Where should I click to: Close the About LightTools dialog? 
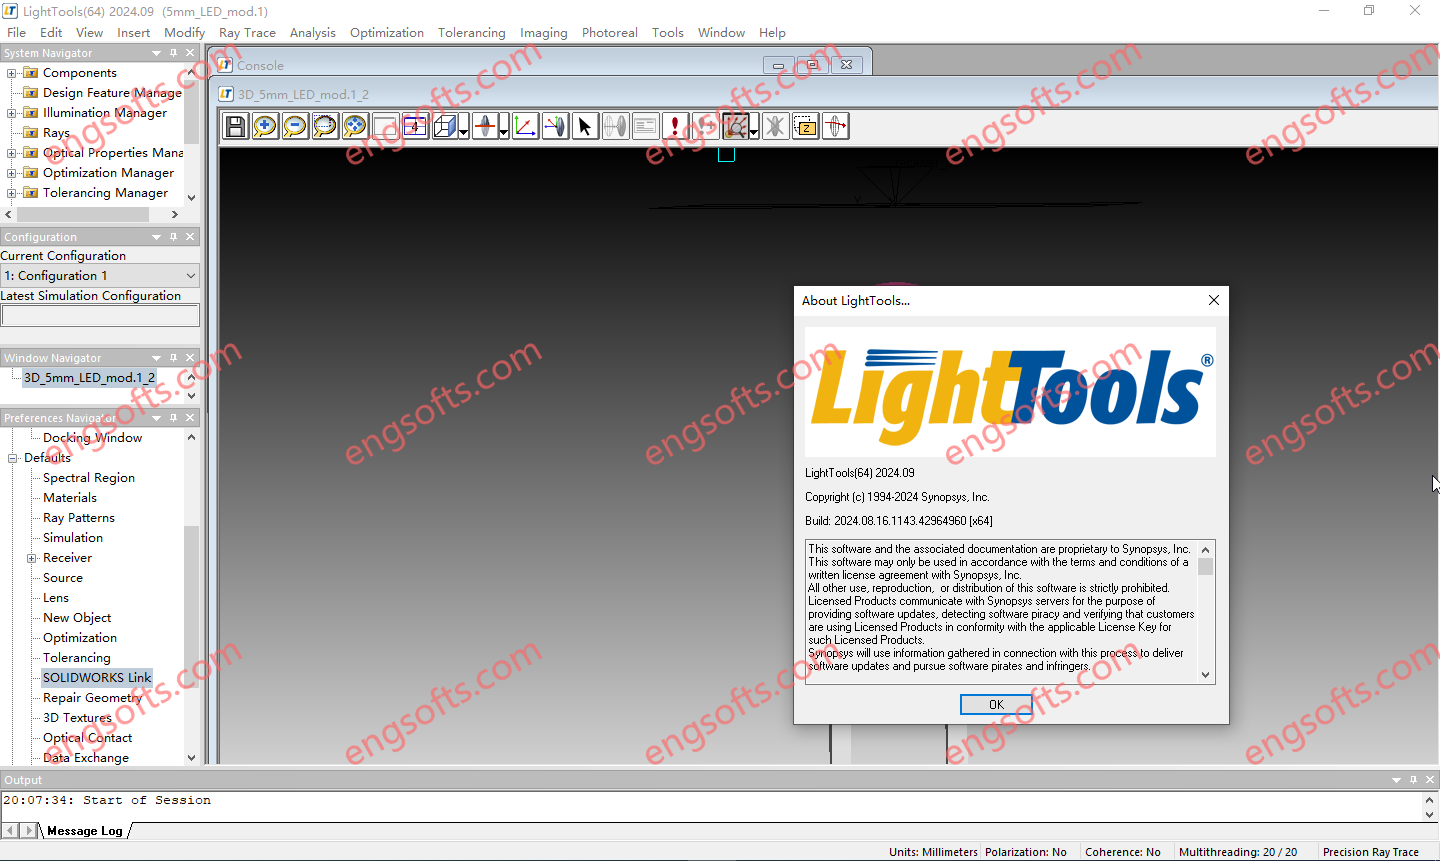point(1213,300)
